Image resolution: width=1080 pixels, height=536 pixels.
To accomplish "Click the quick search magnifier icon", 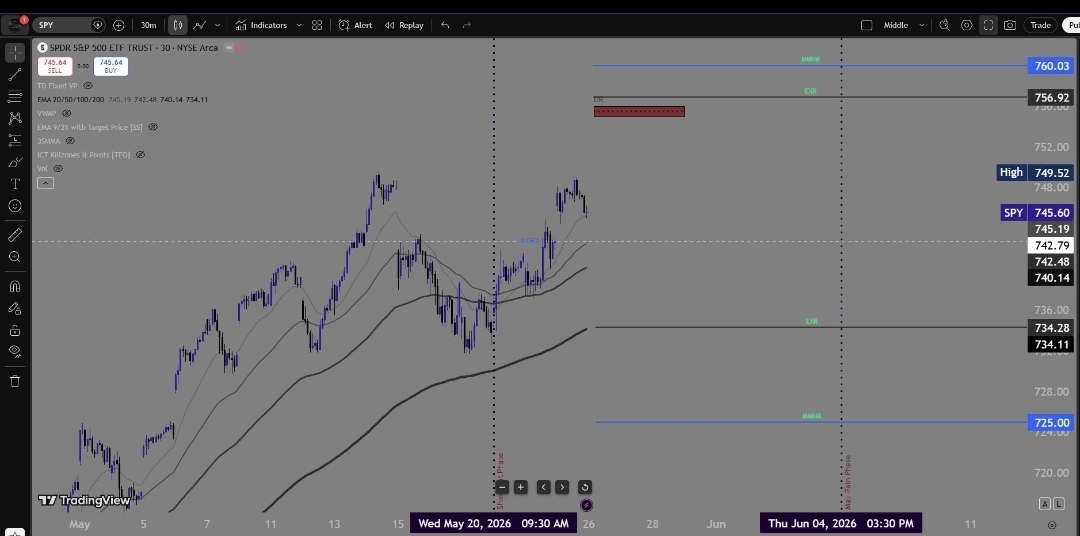I will point(944,25).
